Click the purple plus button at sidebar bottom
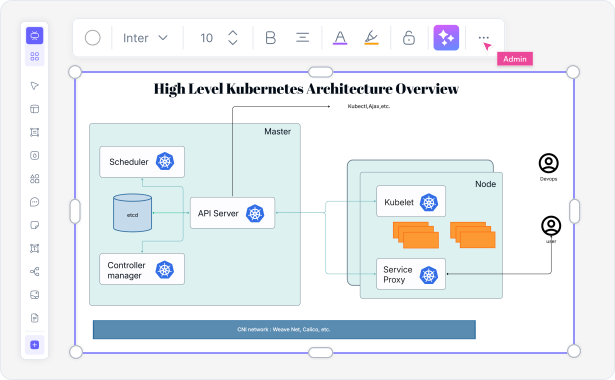Viewport: 615px width, 380px height. pyautogui.click(x=35, y=345)
